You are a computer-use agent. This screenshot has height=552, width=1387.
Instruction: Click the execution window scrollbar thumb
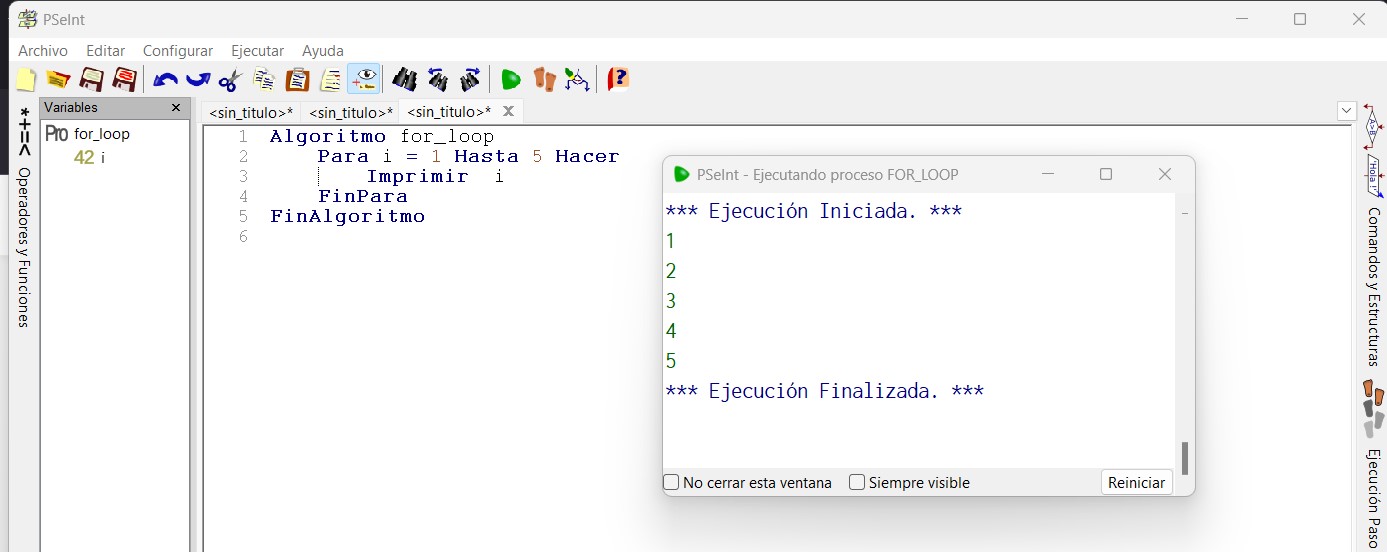(1185, 458)
